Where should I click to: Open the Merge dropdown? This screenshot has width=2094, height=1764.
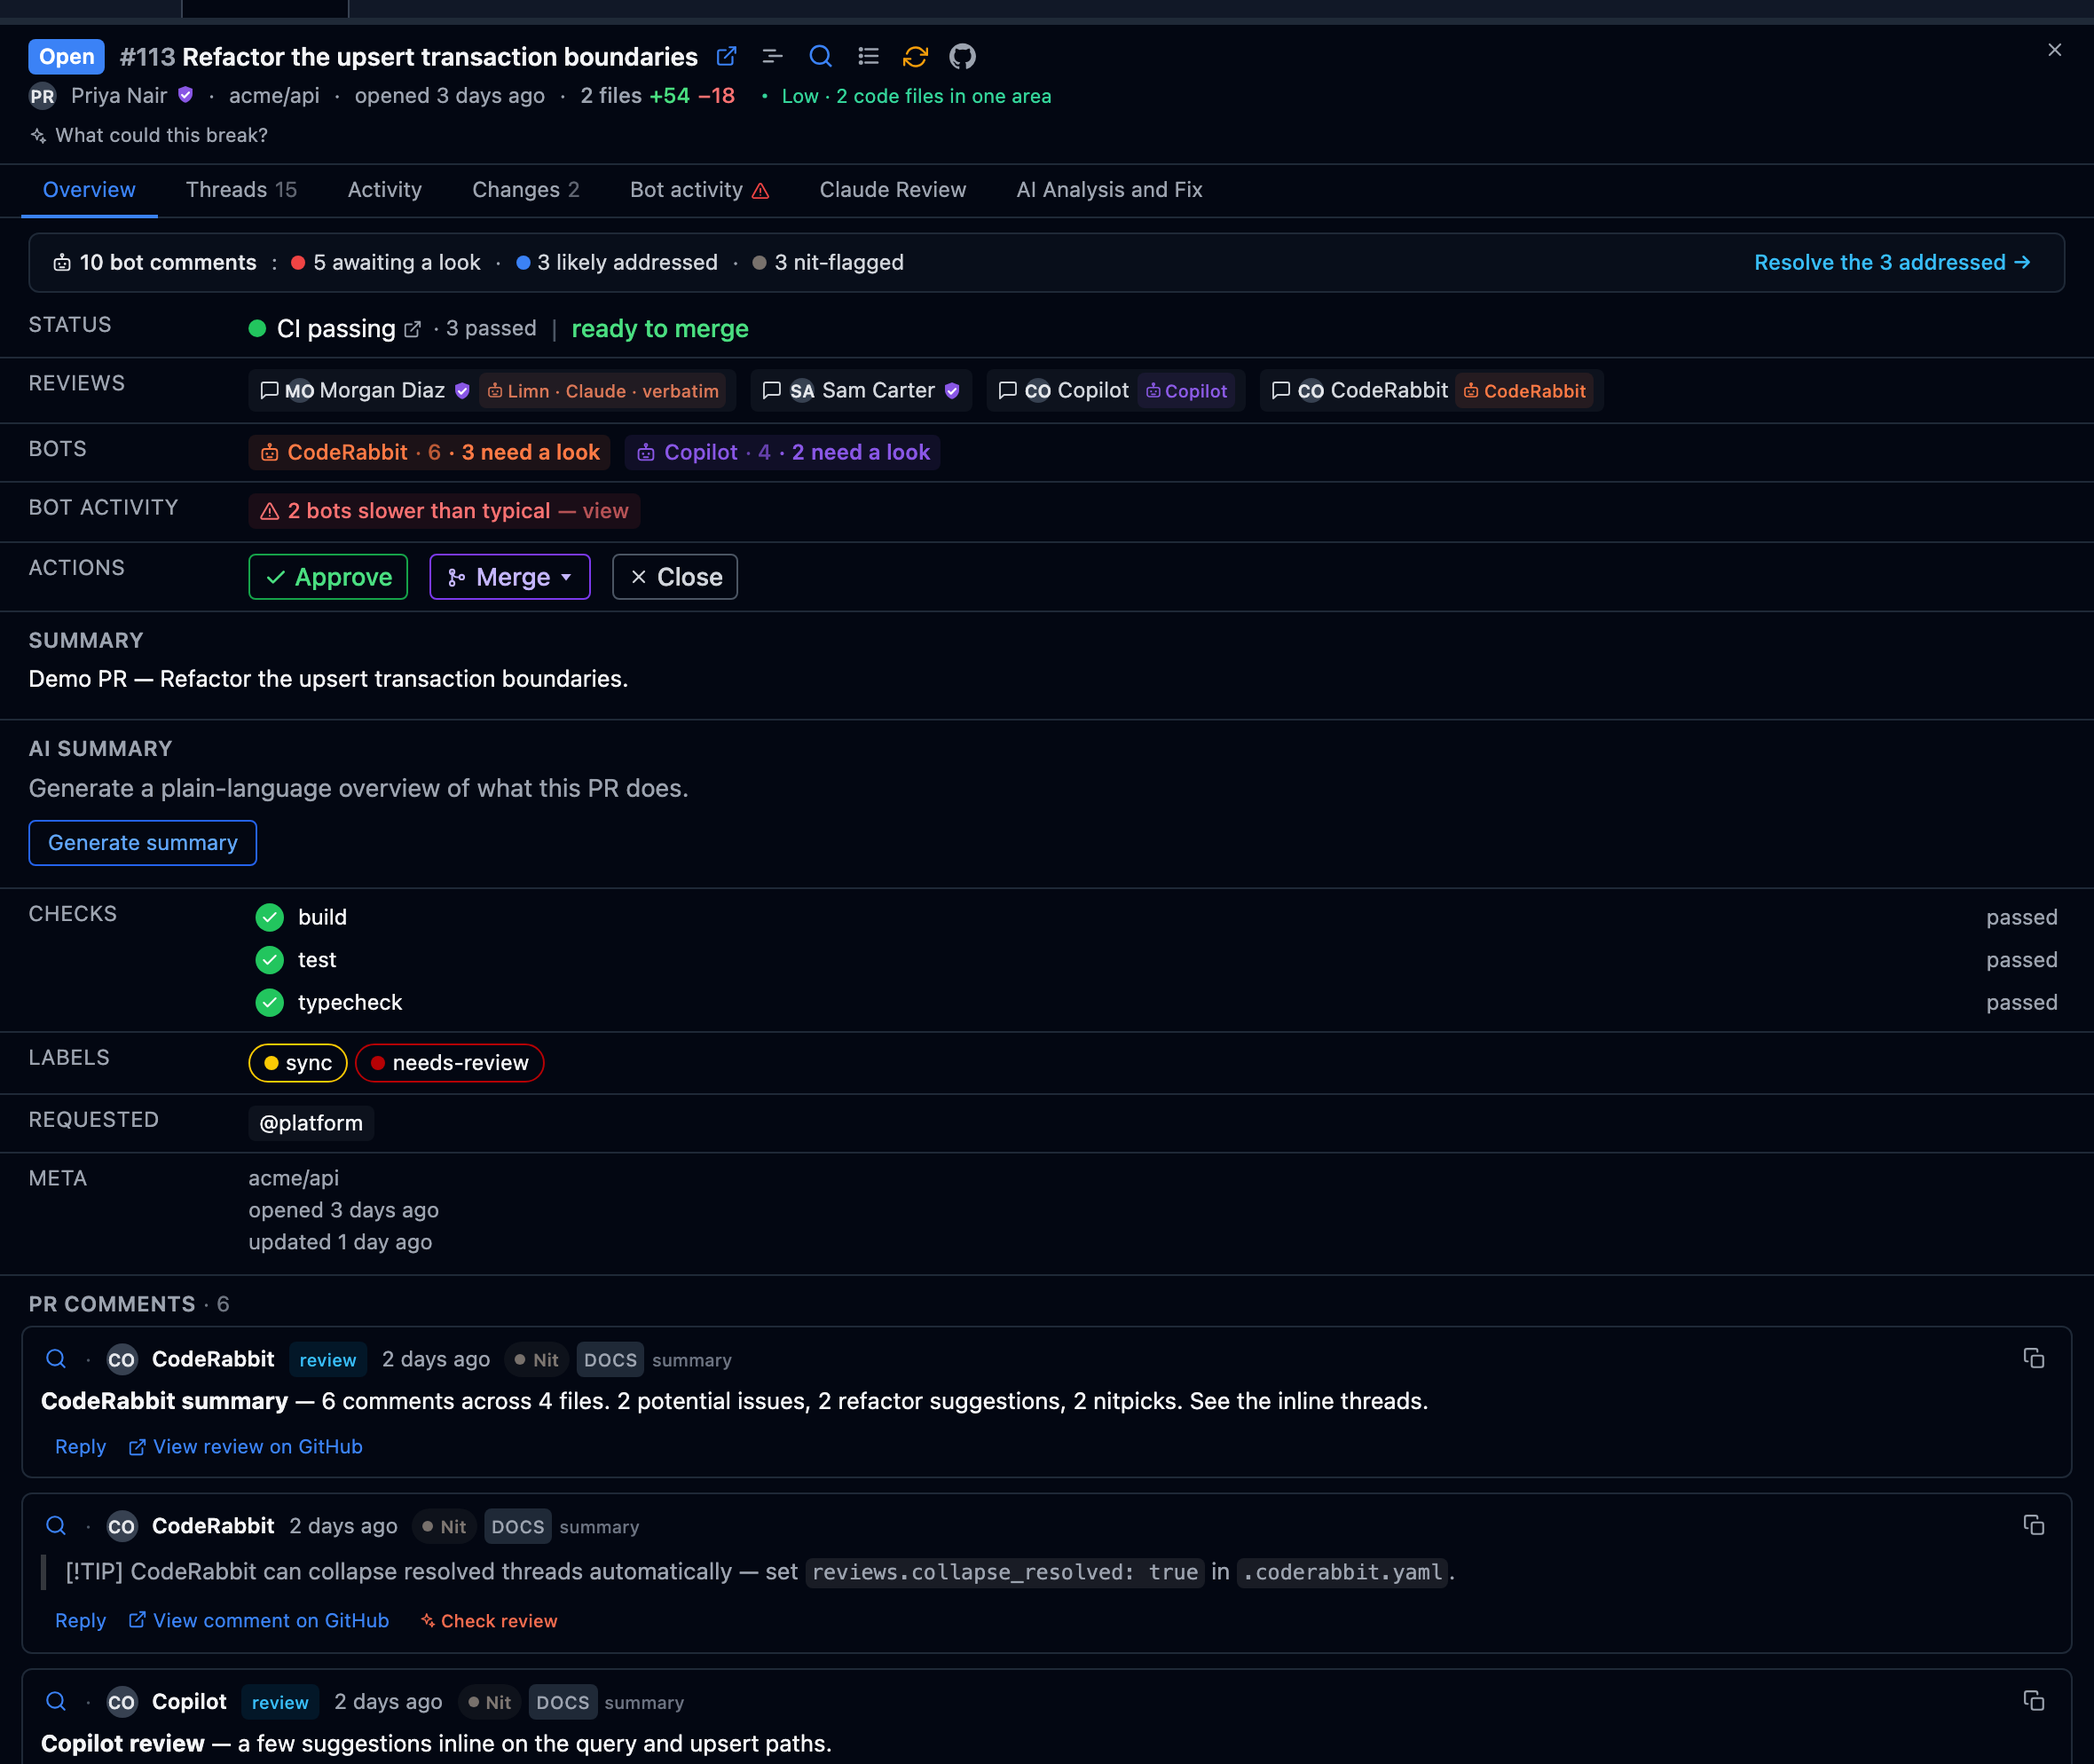coord(510,577)
